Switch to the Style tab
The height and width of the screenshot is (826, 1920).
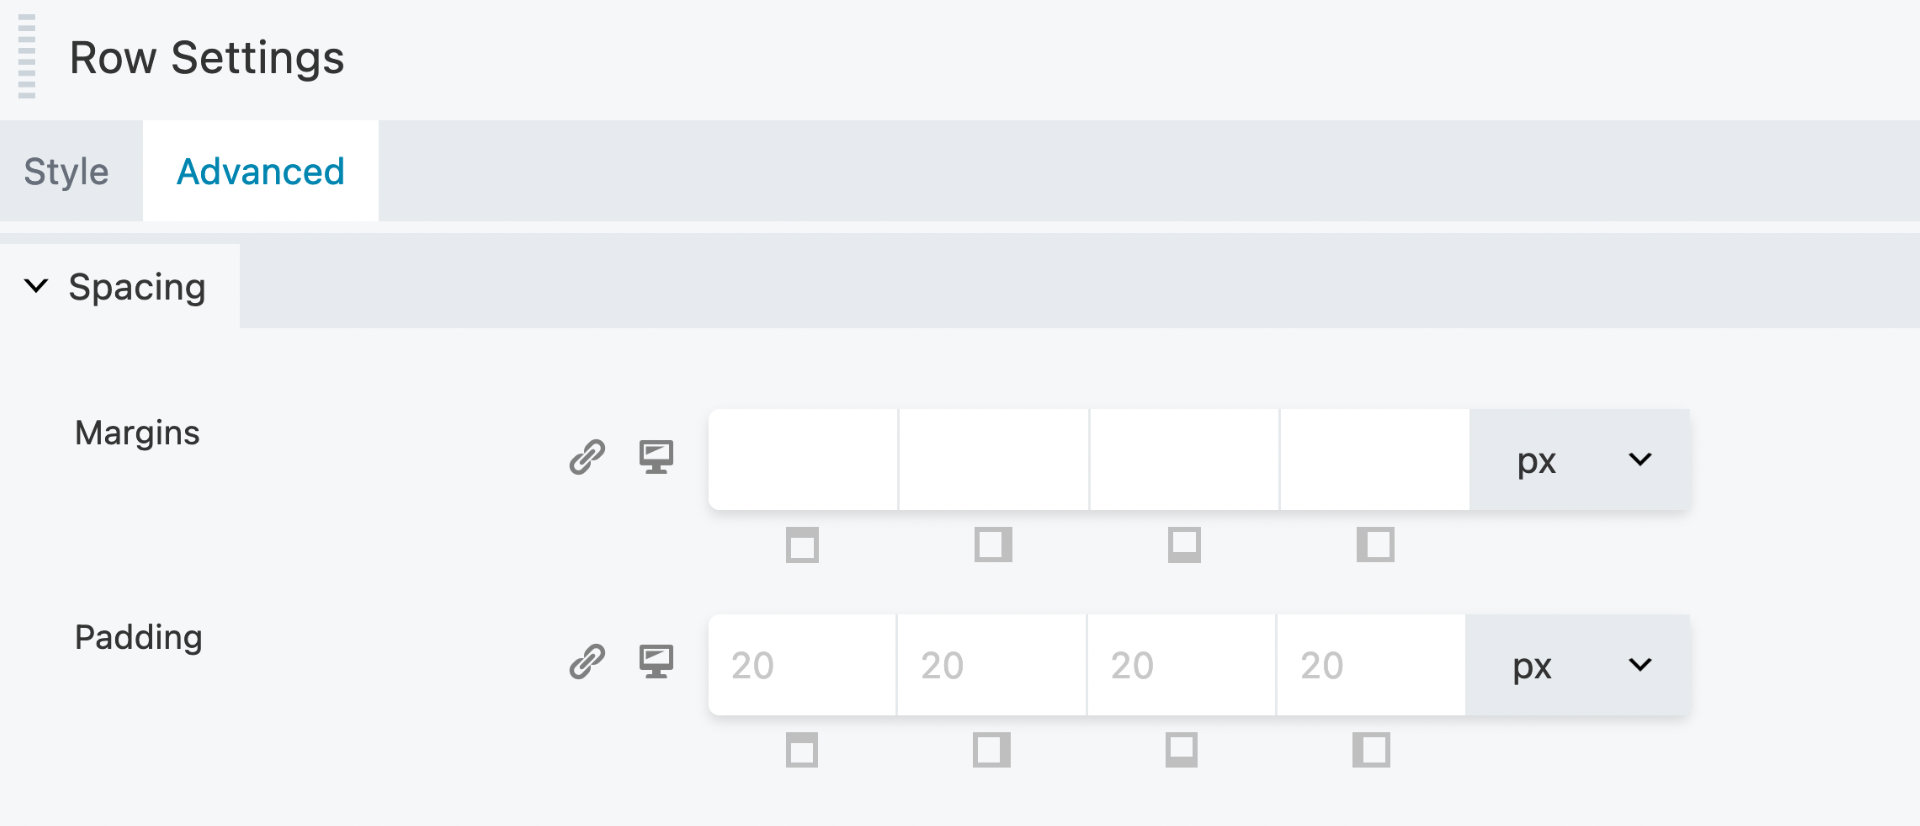(66, 171)
